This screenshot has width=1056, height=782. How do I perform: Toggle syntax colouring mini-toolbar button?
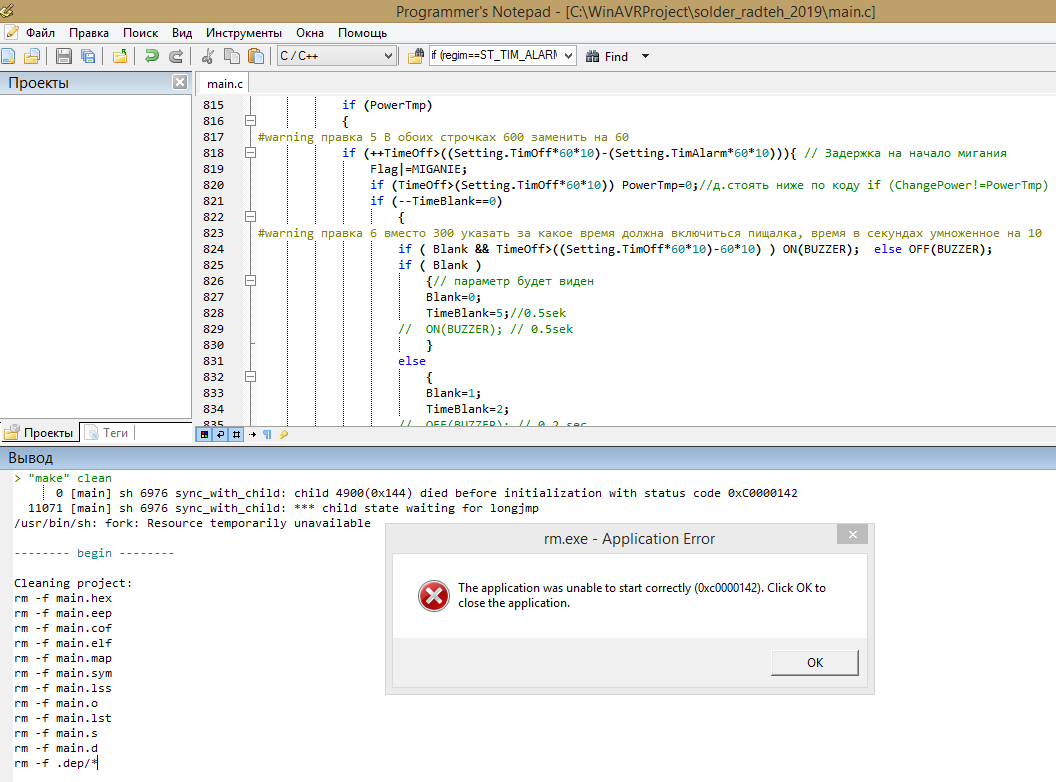pos(204,434)
